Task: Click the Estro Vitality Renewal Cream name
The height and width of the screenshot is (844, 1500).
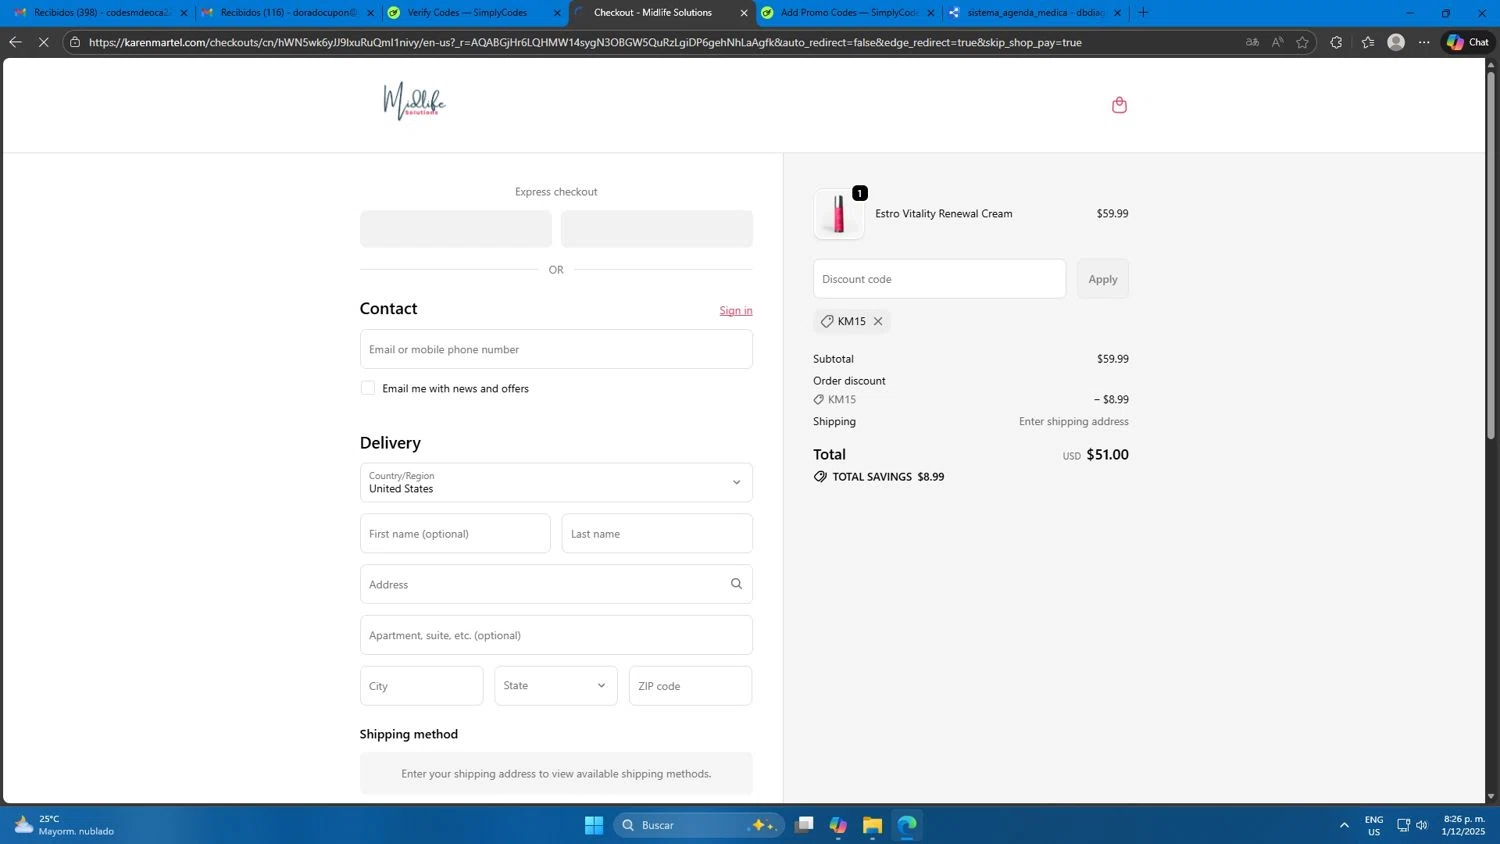Action: tap(944, 214)
